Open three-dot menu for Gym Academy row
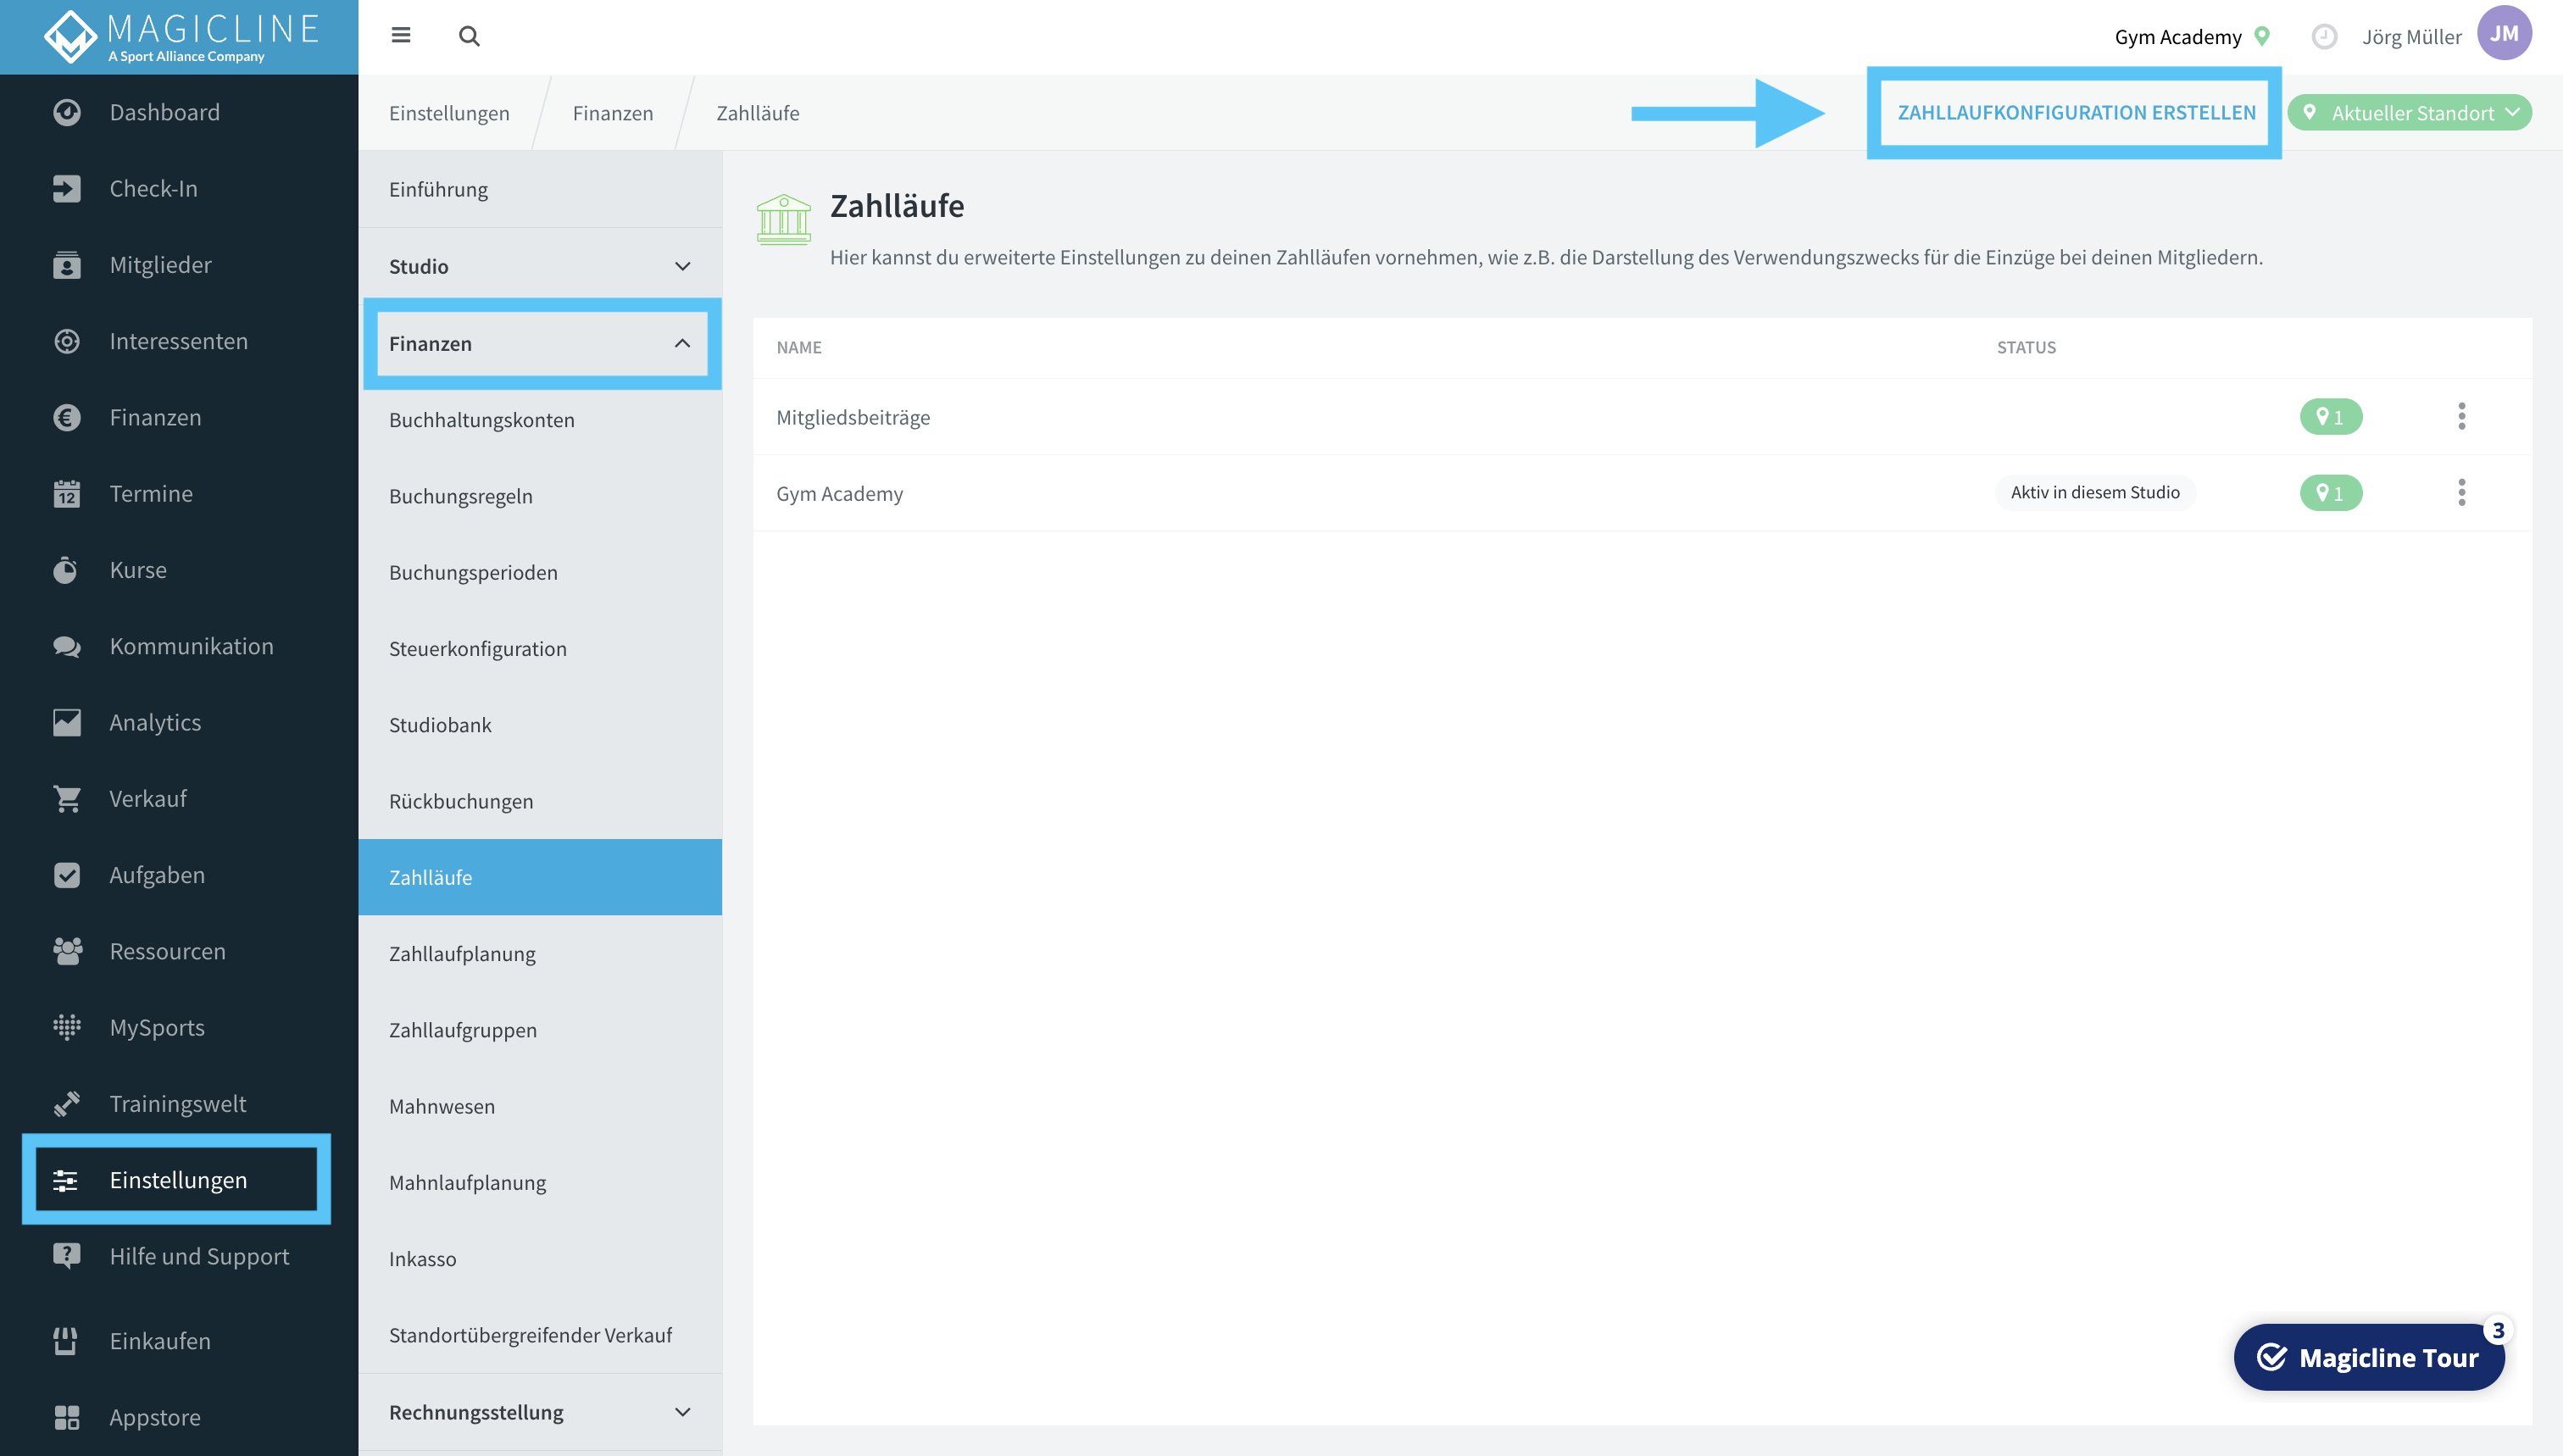This screenshot has width=2563, height=1456. coord(2461,492)
